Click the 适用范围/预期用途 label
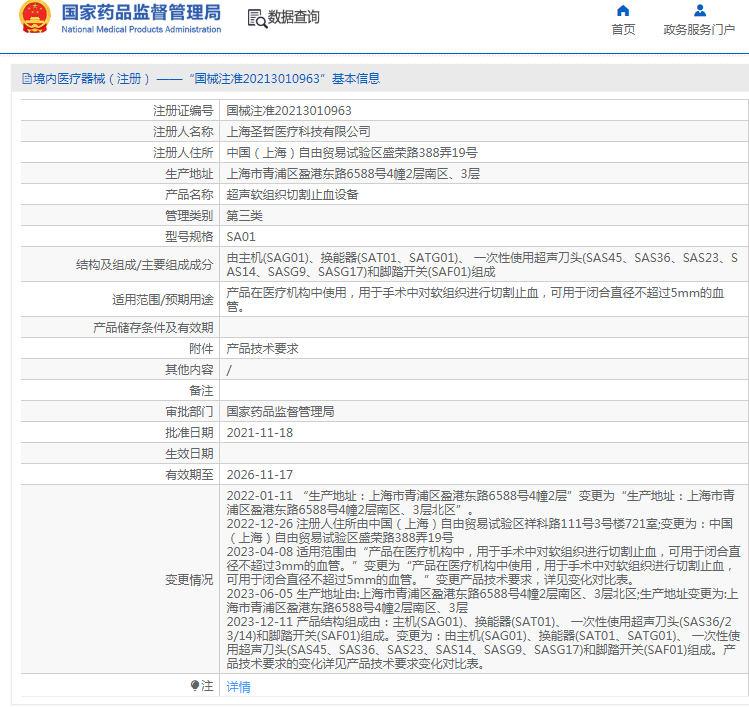Screen dimensions: 749x707 pyautogui.click(x=162, y=300)
